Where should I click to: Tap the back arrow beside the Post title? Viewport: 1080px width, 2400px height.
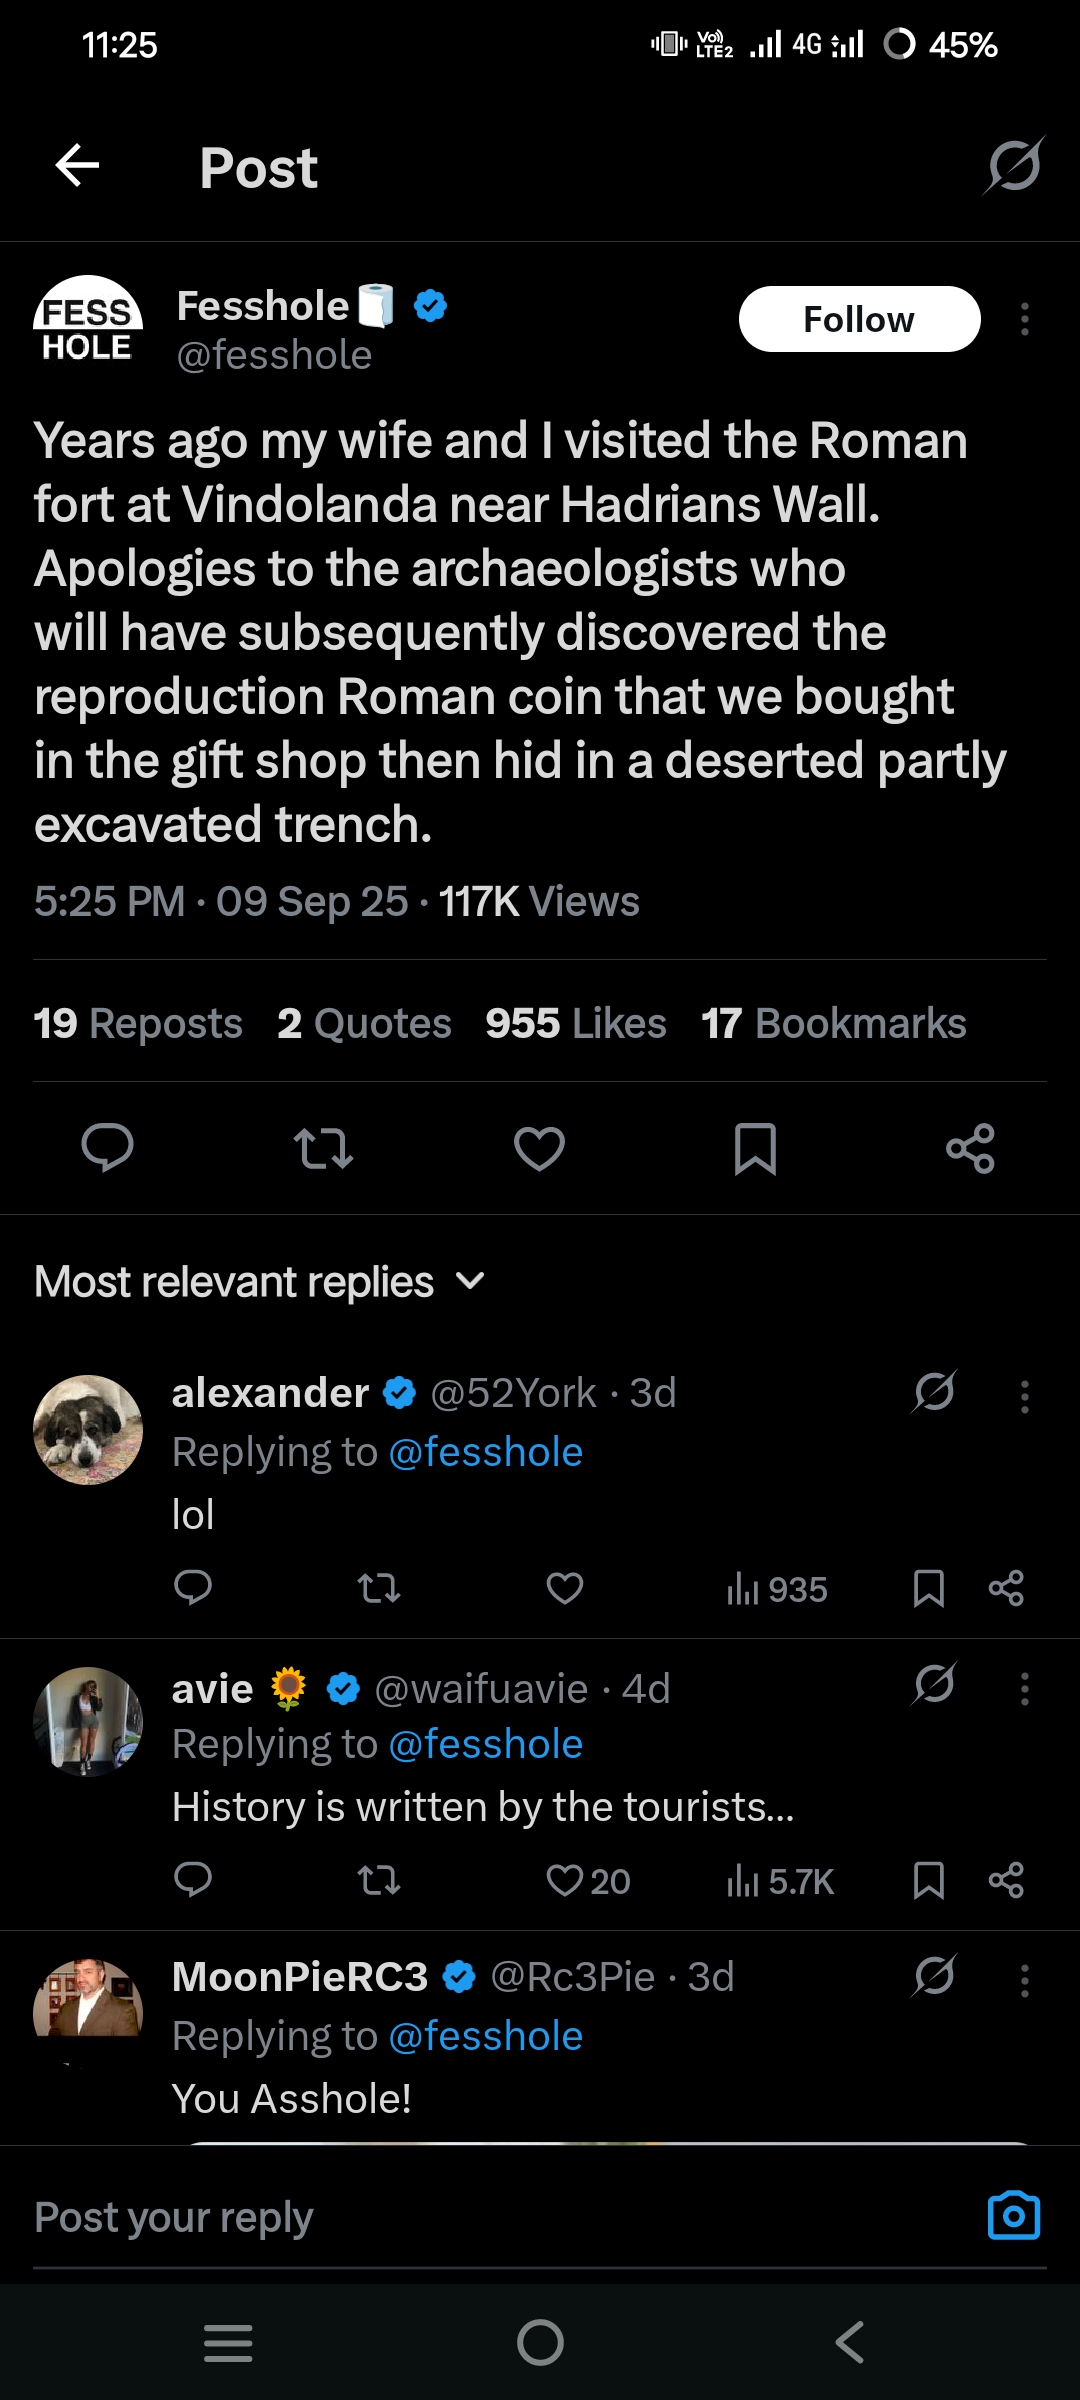coord(77,165)
